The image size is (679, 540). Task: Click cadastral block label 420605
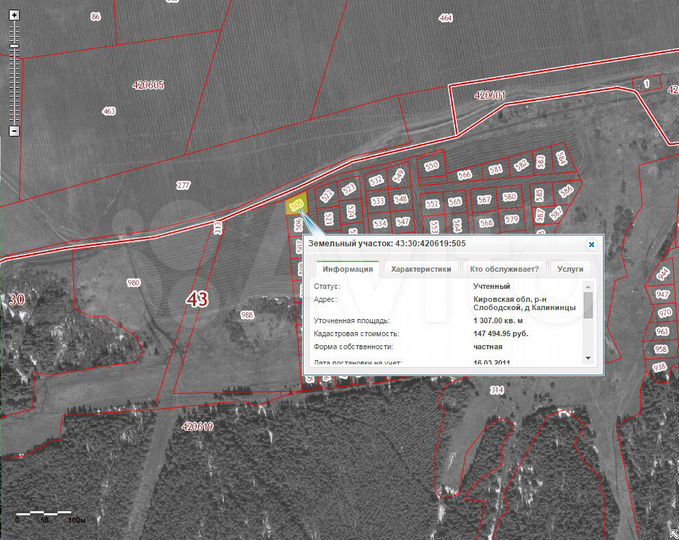(x=147, y=86)
